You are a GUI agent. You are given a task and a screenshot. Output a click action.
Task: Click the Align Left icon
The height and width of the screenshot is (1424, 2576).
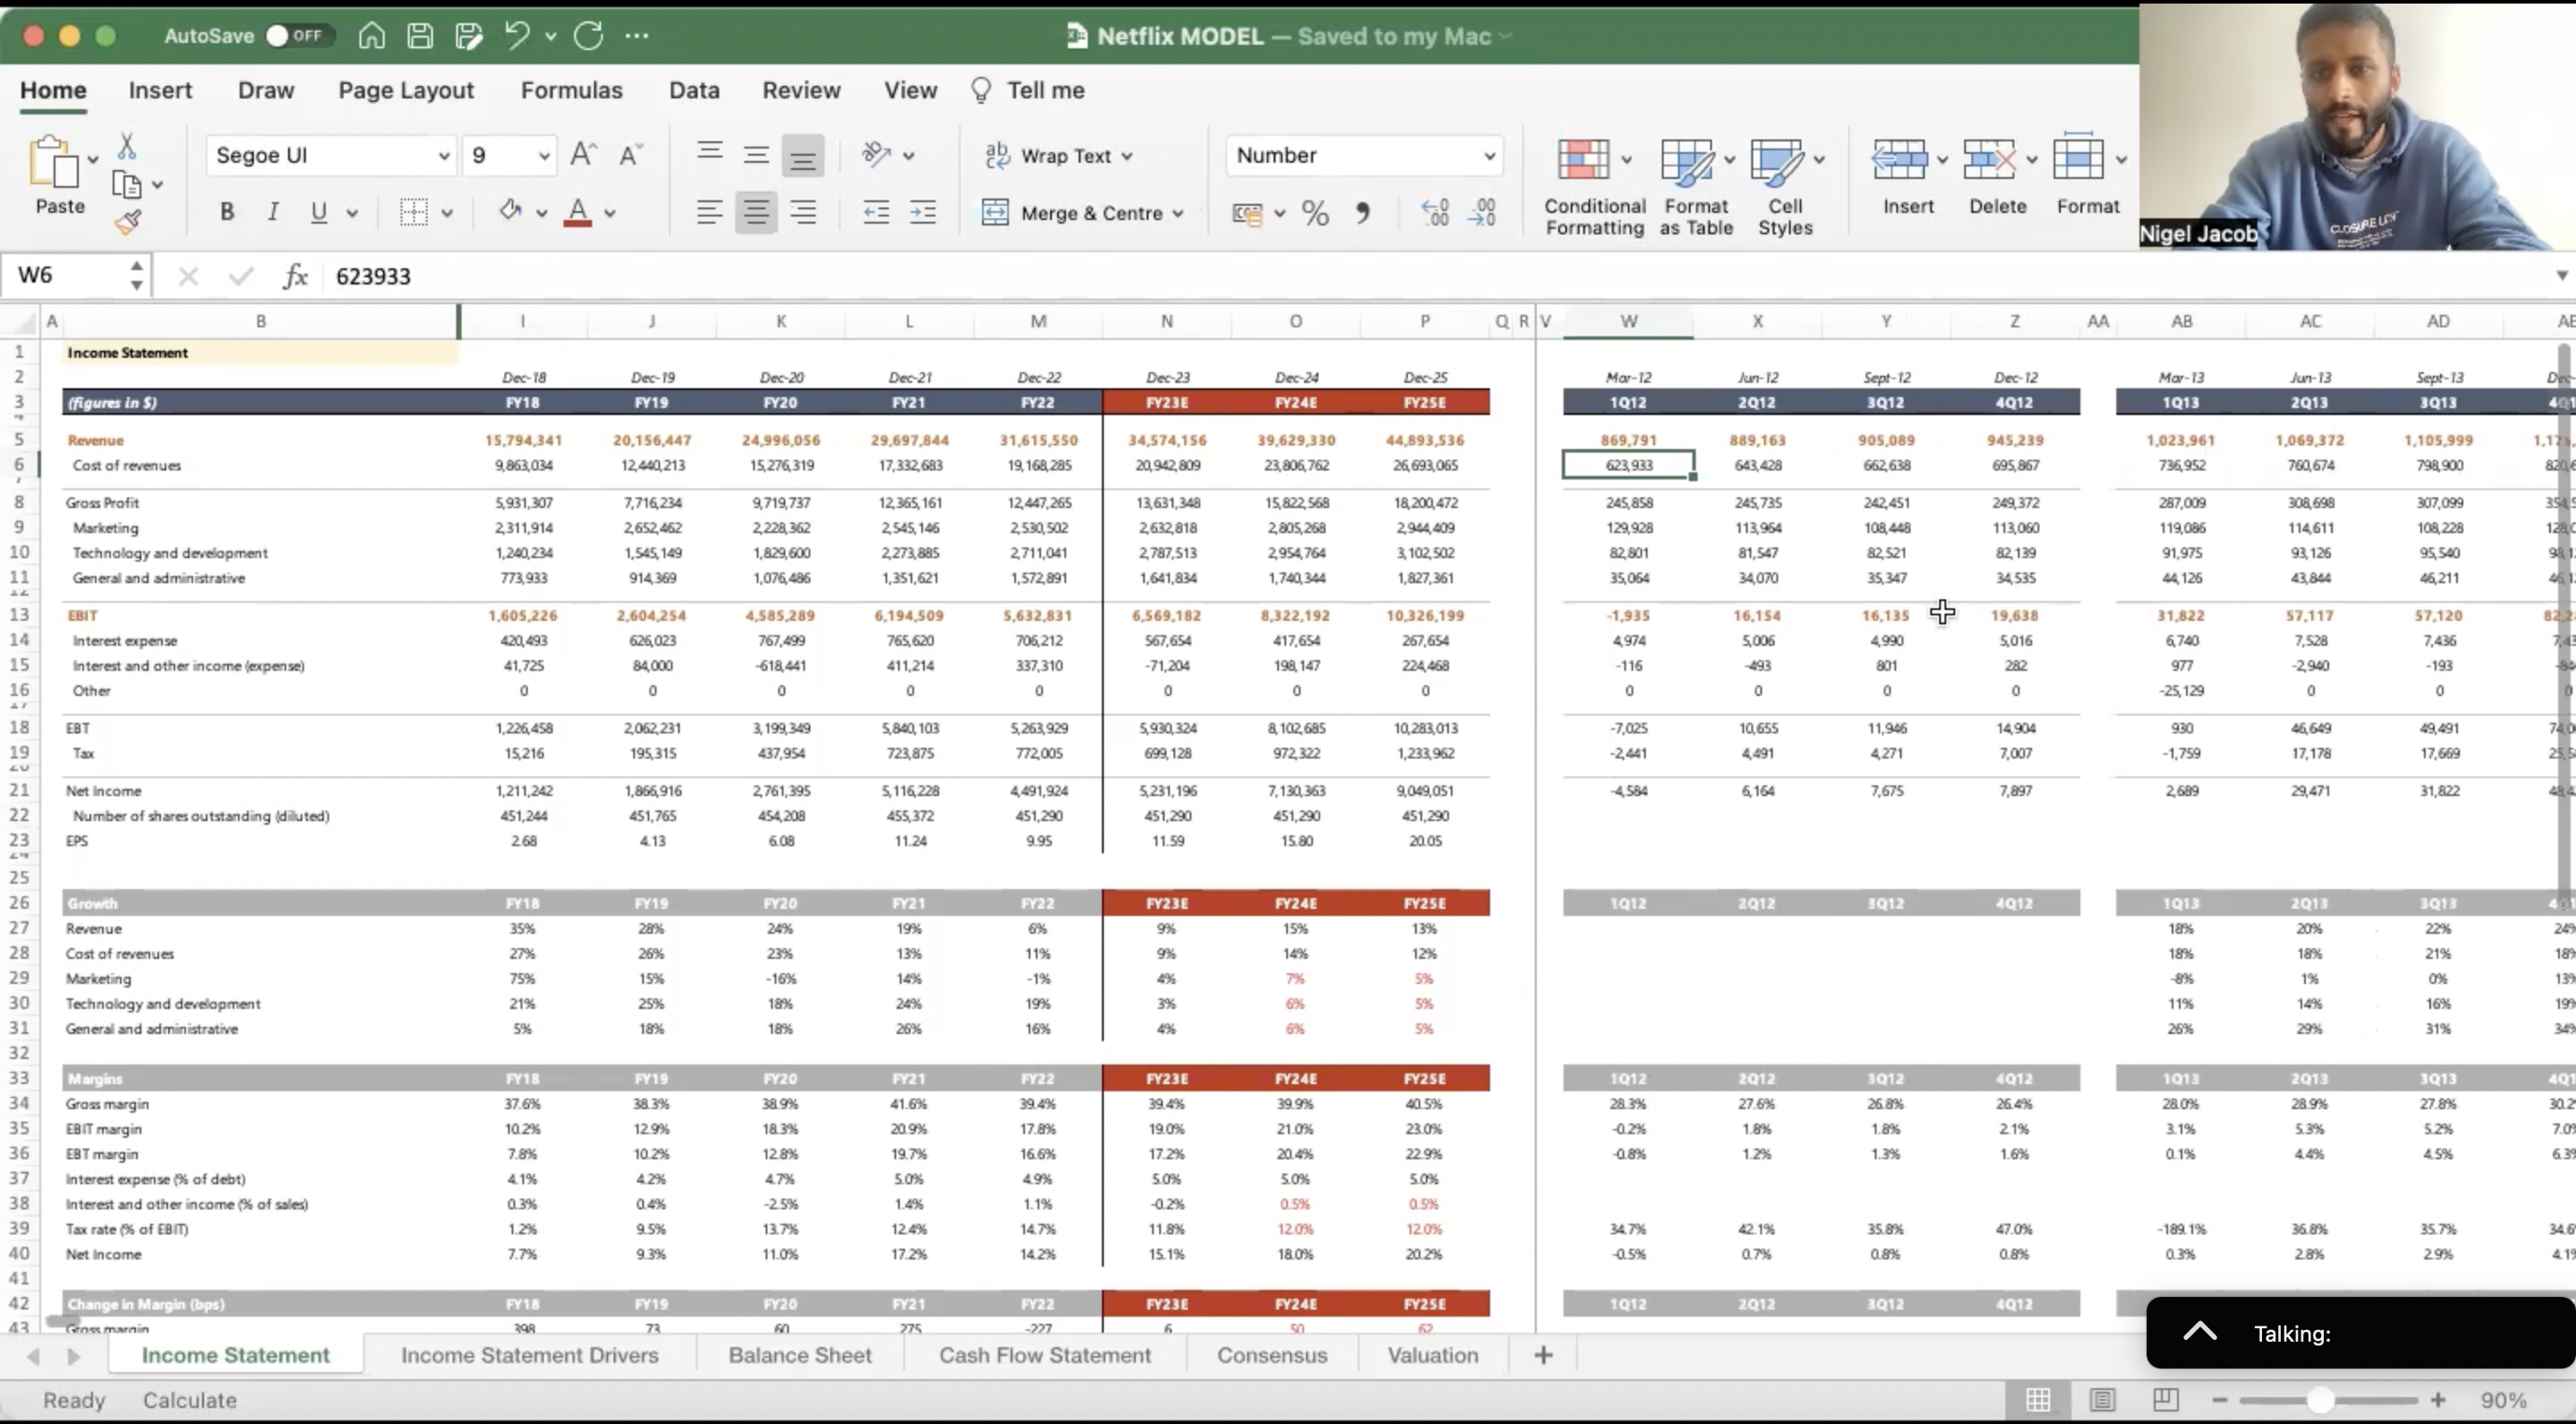[x=710, y=212]
